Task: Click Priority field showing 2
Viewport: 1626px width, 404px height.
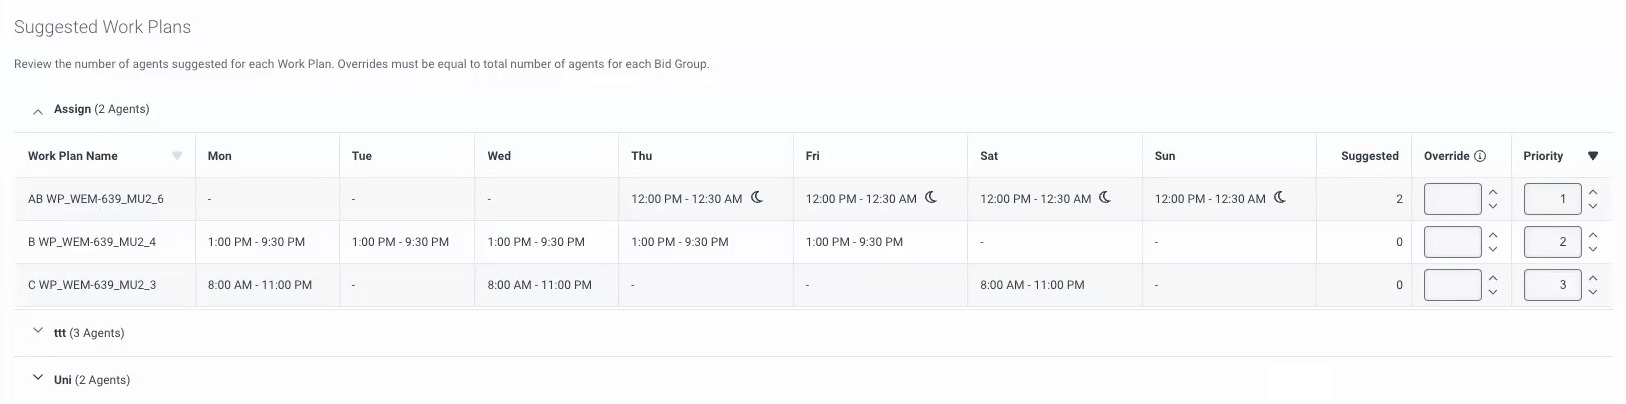Action: [x=1552, y=242]
